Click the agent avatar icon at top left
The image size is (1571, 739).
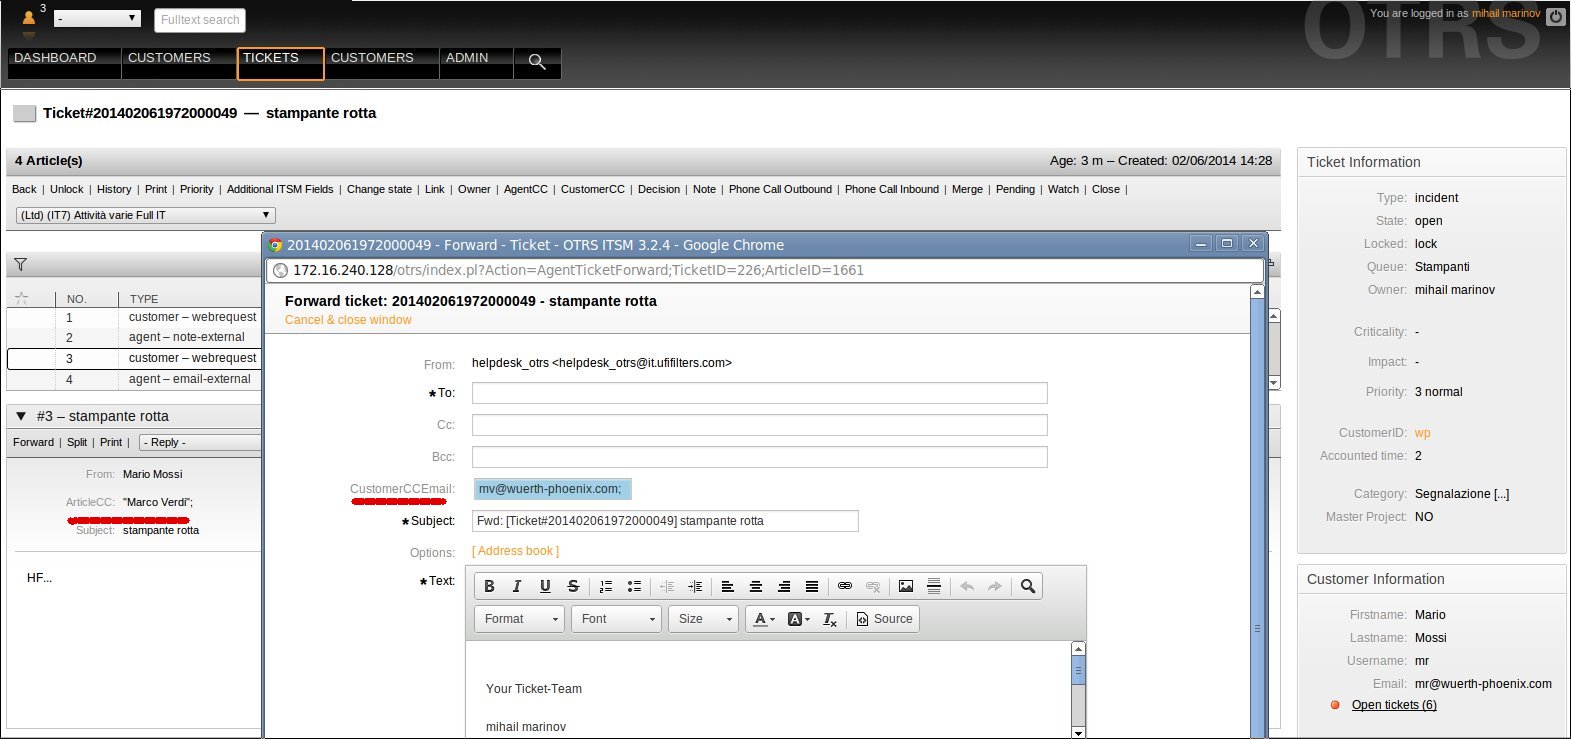(28, 18)
